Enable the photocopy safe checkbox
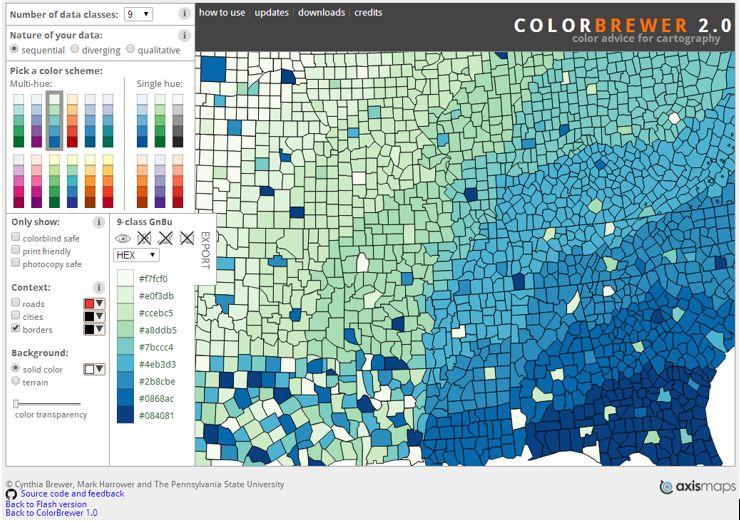 point(16,262)
